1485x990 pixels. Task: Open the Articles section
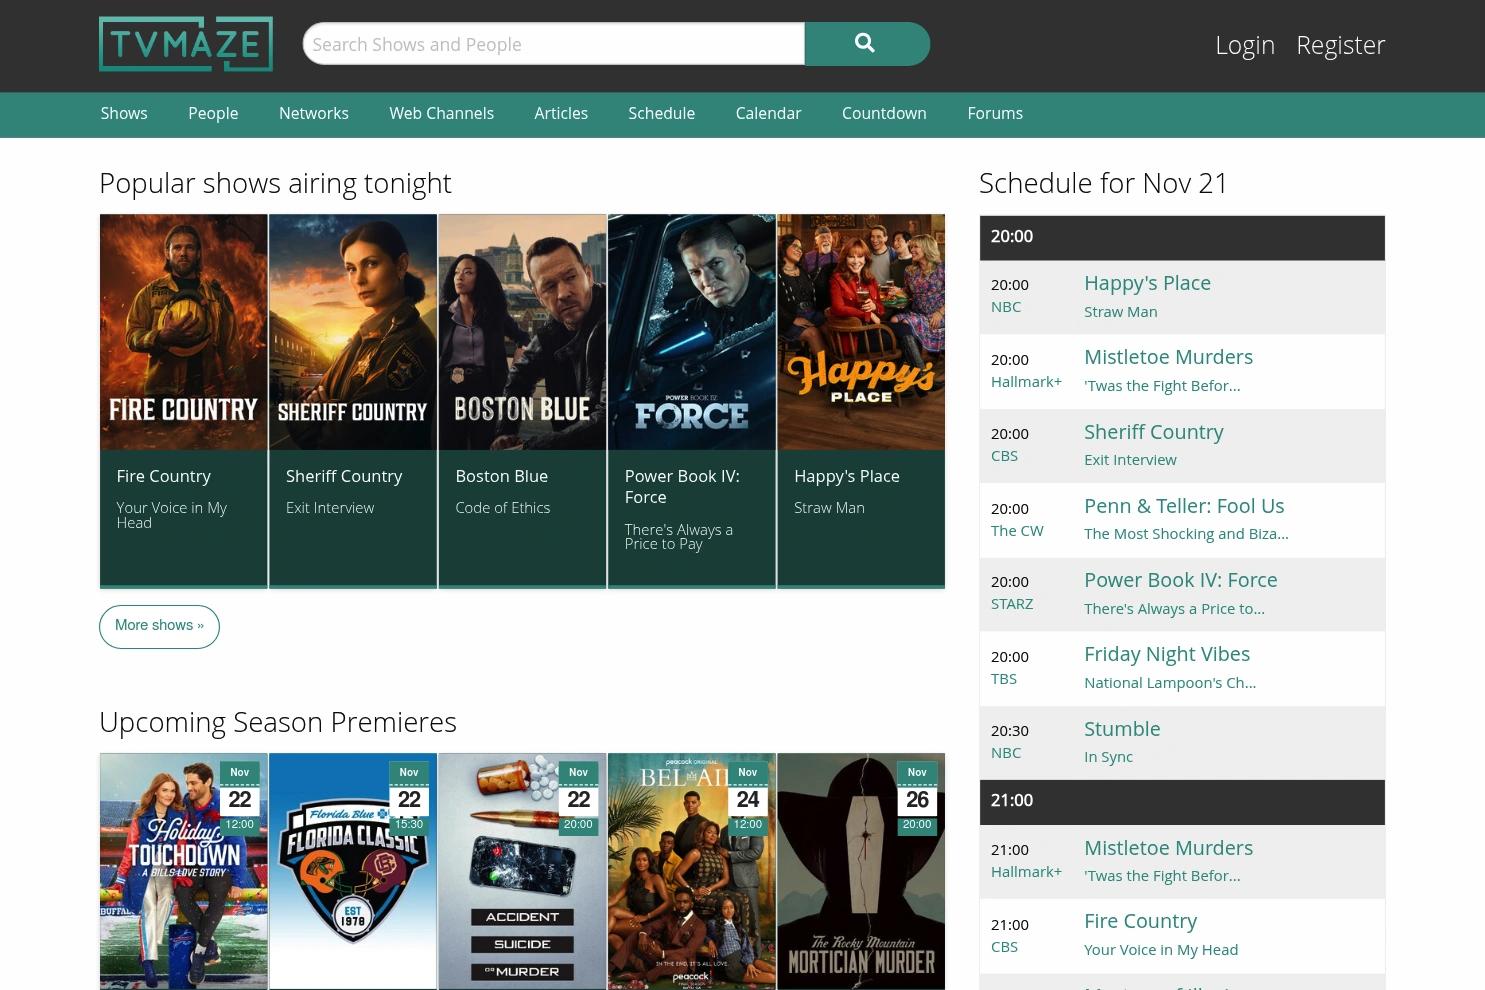[561, 114]
